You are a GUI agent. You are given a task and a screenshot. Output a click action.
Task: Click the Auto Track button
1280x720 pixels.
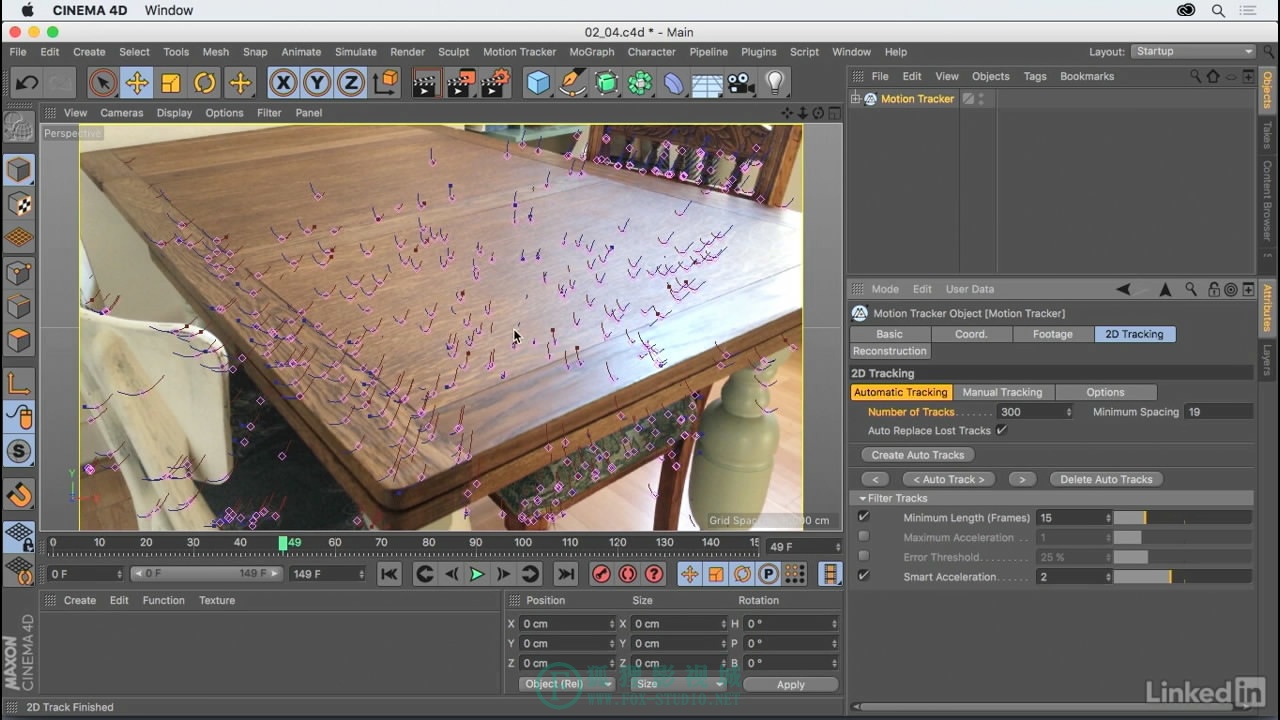(948, 479)
